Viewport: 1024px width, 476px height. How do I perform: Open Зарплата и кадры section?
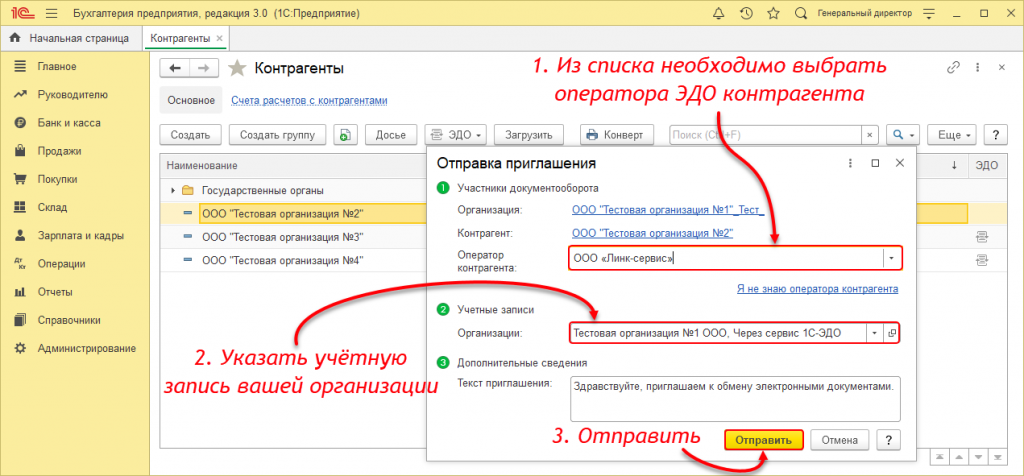point(80,236)
